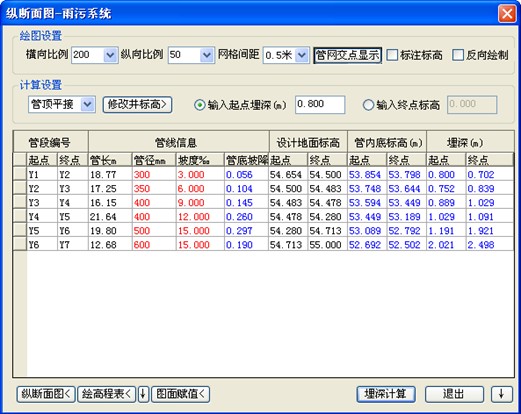This screenshot has height=414, width=521.
Task: Open the 横向比例 dropdown showing 200
Action: (110, 55)
